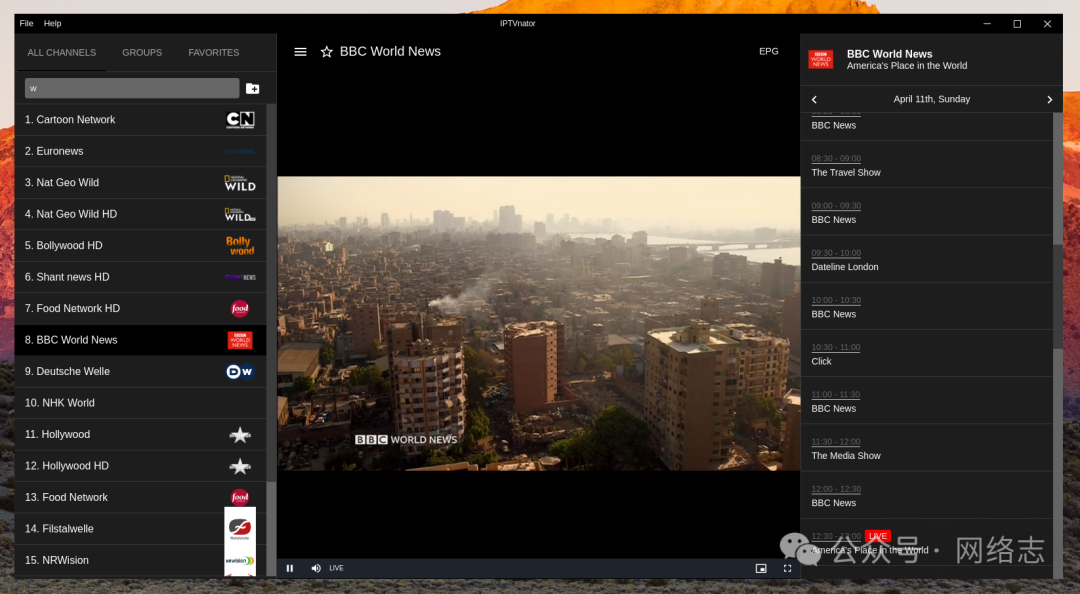Pause the live video stream
The image size is (1080, 594).
290,568
